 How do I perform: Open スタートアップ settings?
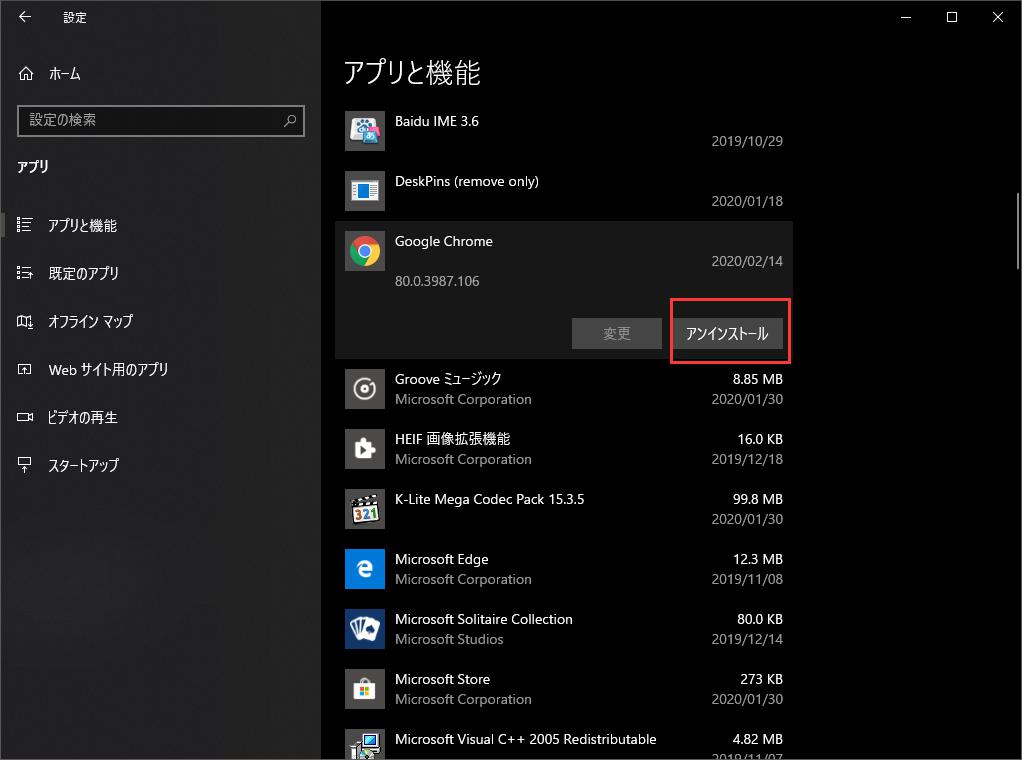coord(83,465)
